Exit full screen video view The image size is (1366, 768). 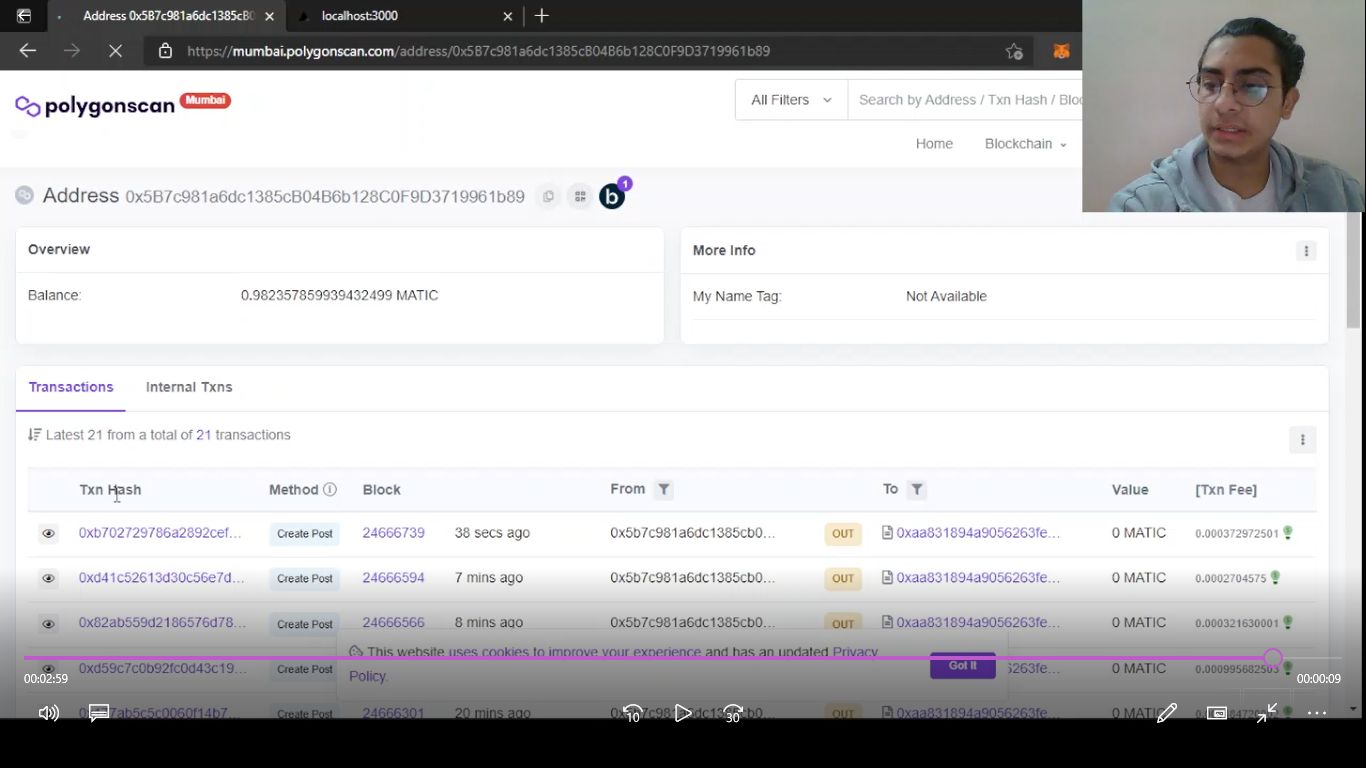[x=1266, y=713]
